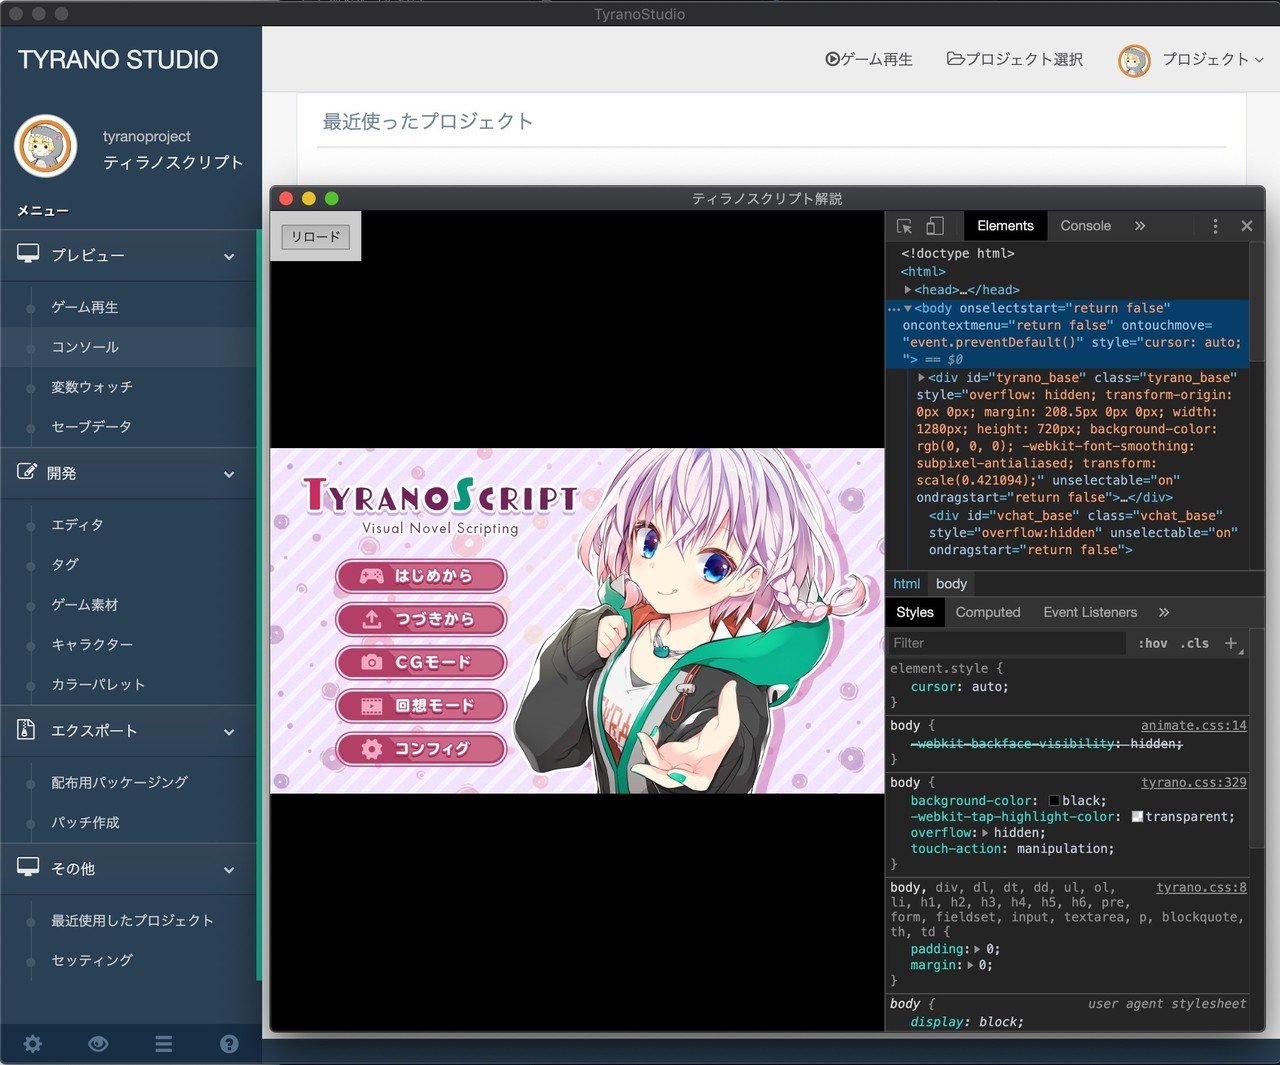
Task: Toggle the .cls class editor
Action: [1194, 643]
